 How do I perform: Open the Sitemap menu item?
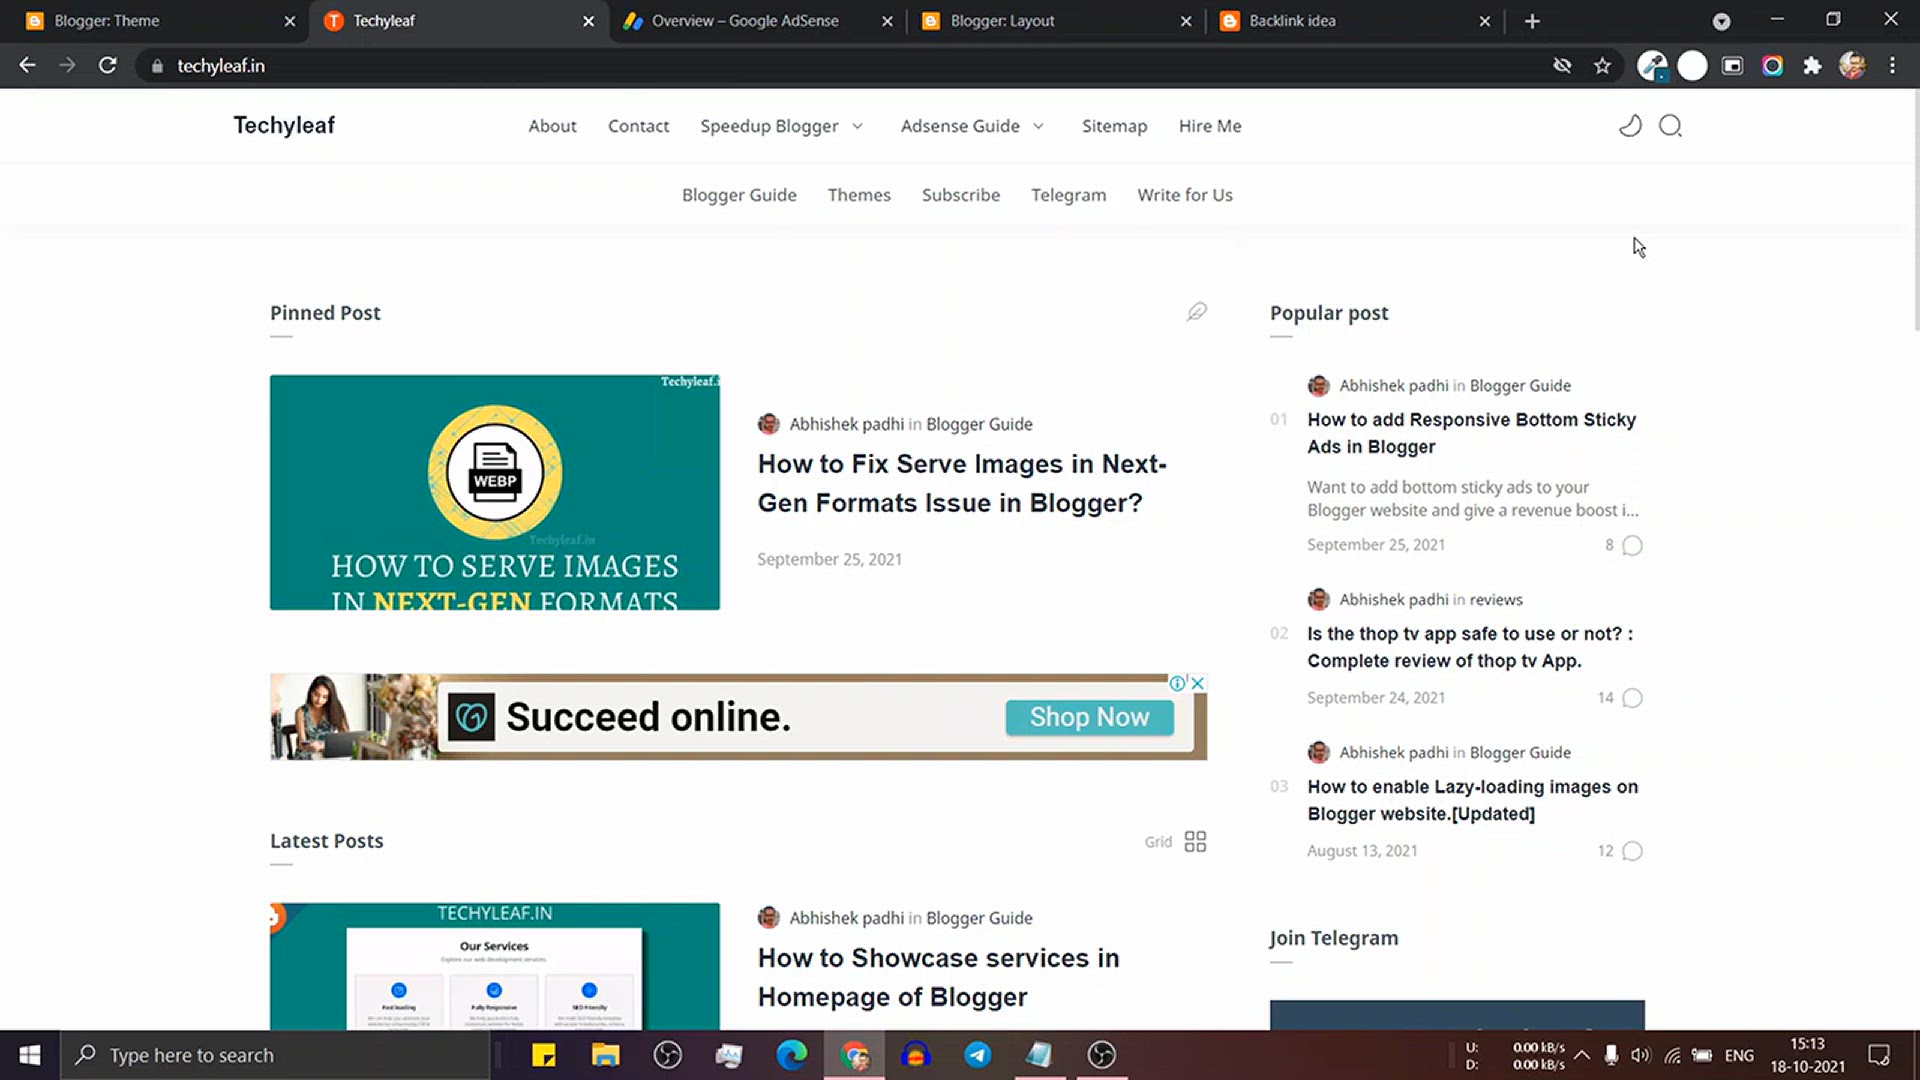point(1114,126)
